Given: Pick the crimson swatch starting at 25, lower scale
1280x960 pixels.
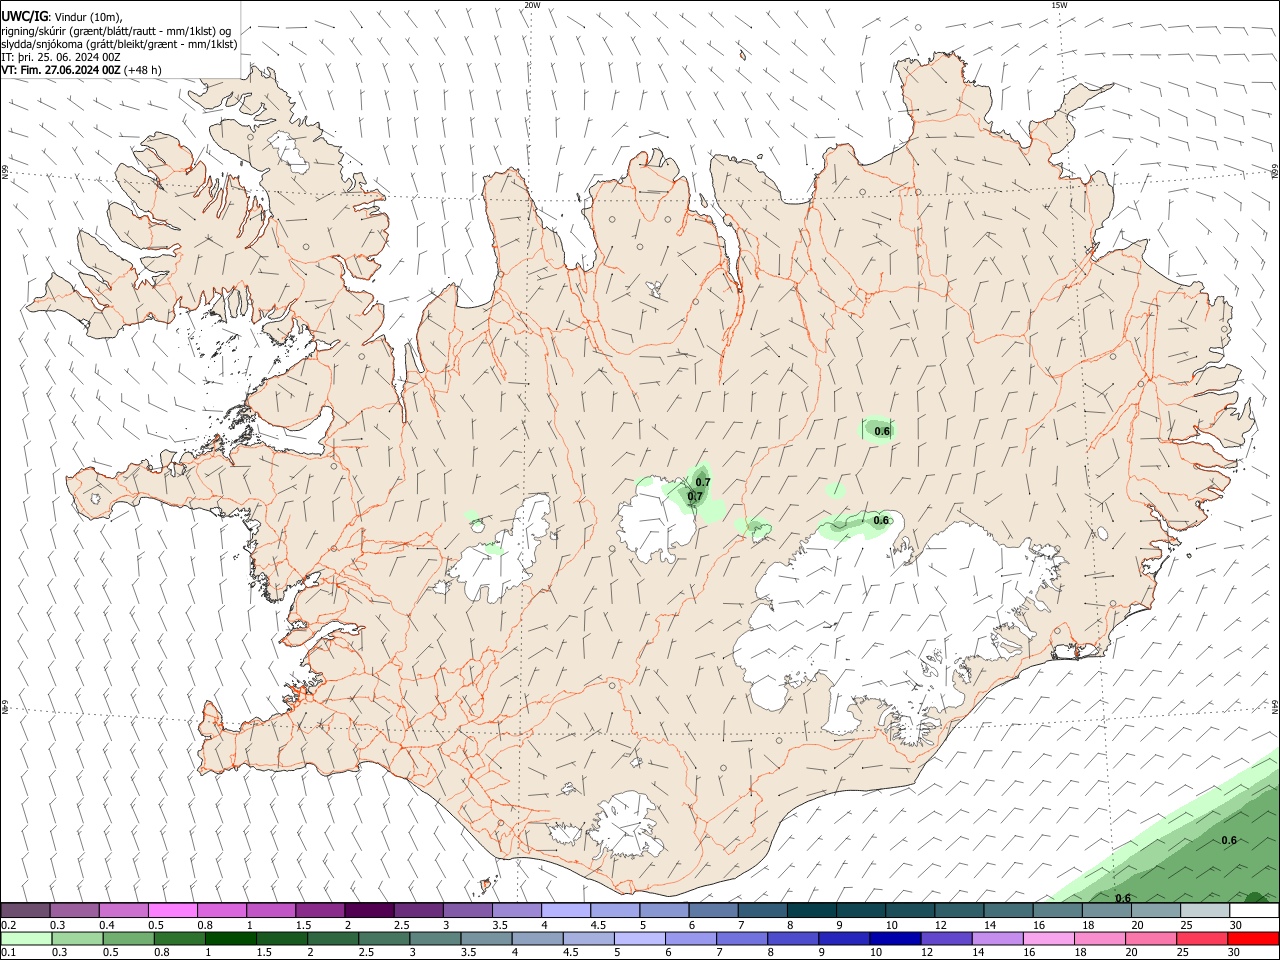Looking at the screenshot, I should 1200,938.
